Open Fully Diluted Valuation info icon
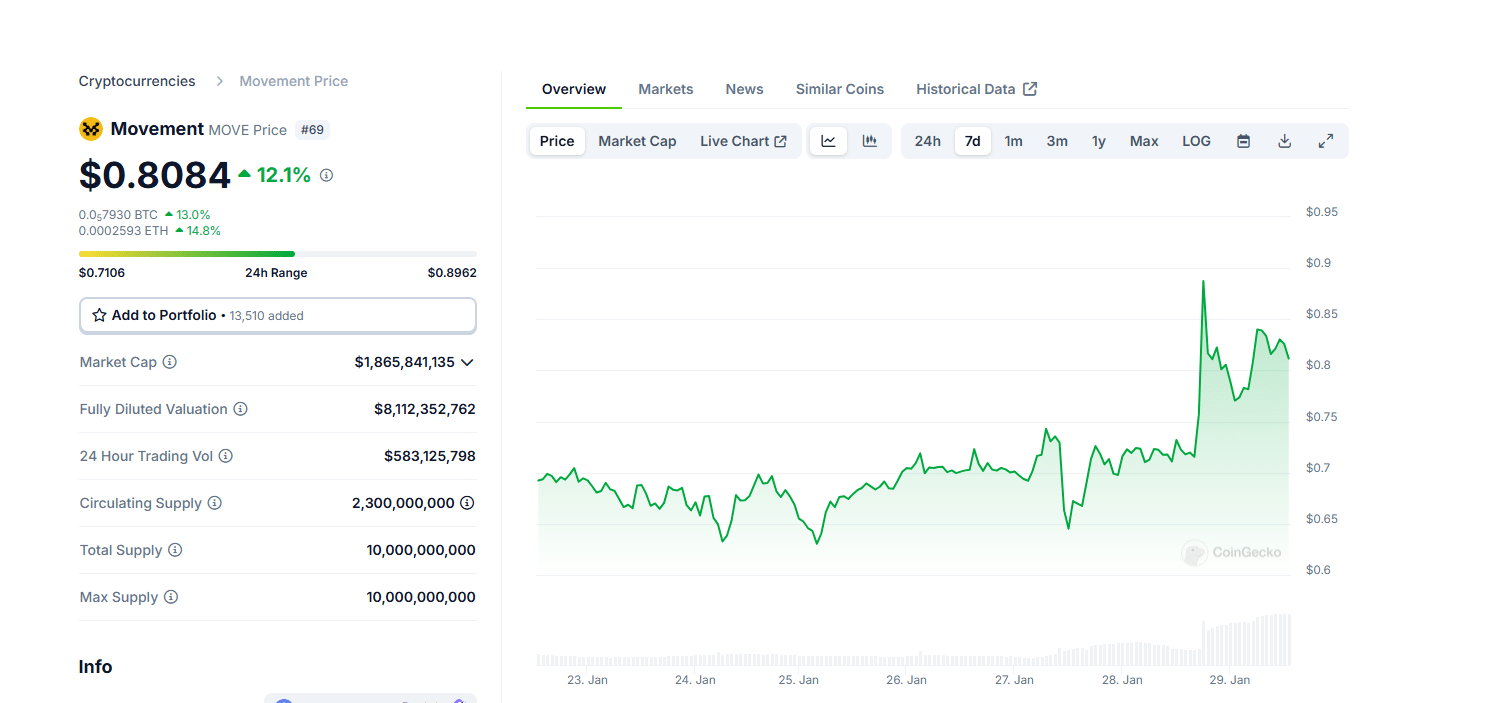1491x703 pixels. click(240, 409)
